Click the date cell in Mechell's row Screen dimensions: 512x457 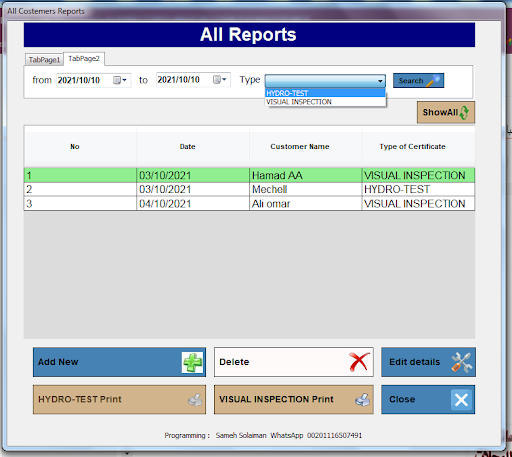point(193,189)
